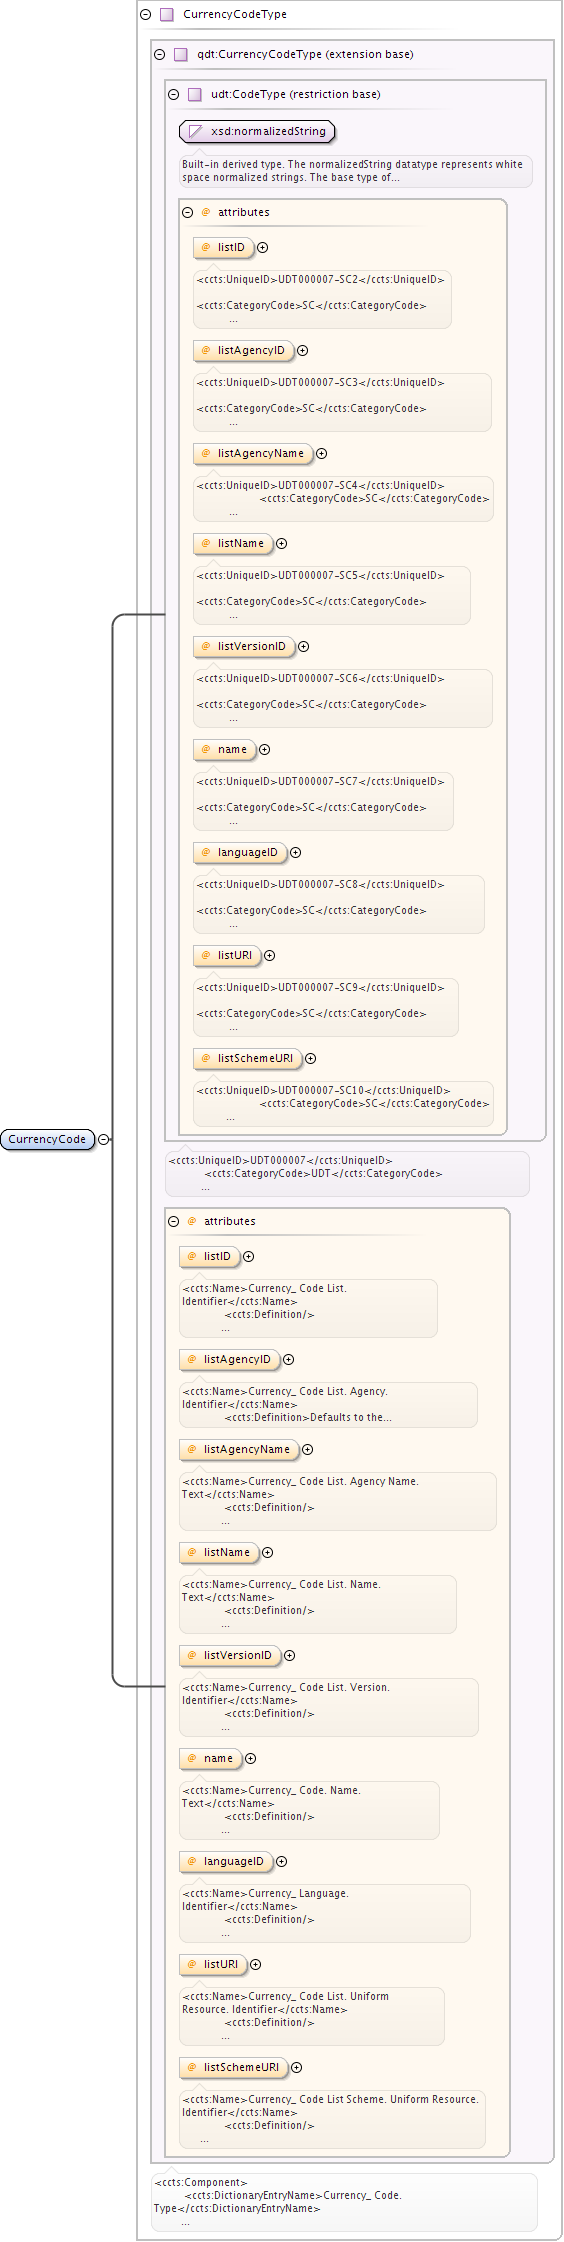Screen dimensions: 564x2242
Task: Collapse the second attributes group in extension
Action: (x=174, y=1222)
